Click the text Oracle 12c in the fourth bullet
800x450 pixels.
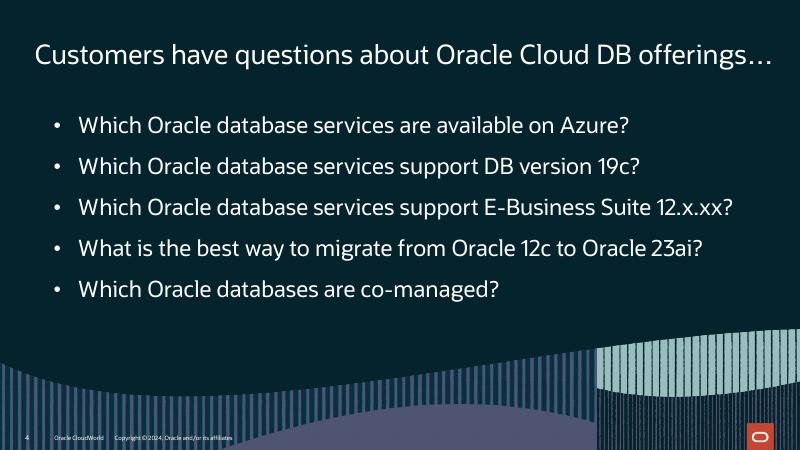click(520, 248)
